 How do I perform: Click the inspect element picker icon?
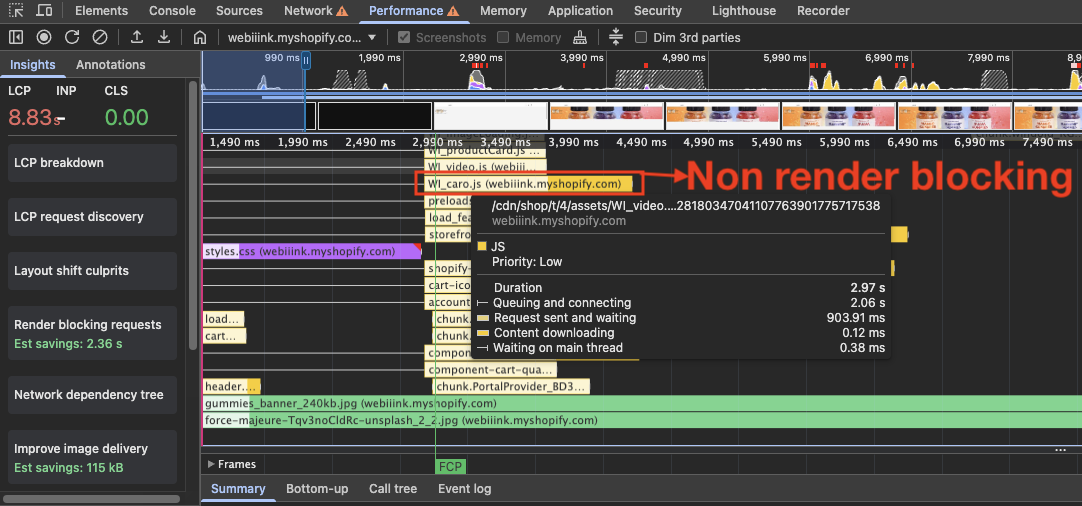16,11
